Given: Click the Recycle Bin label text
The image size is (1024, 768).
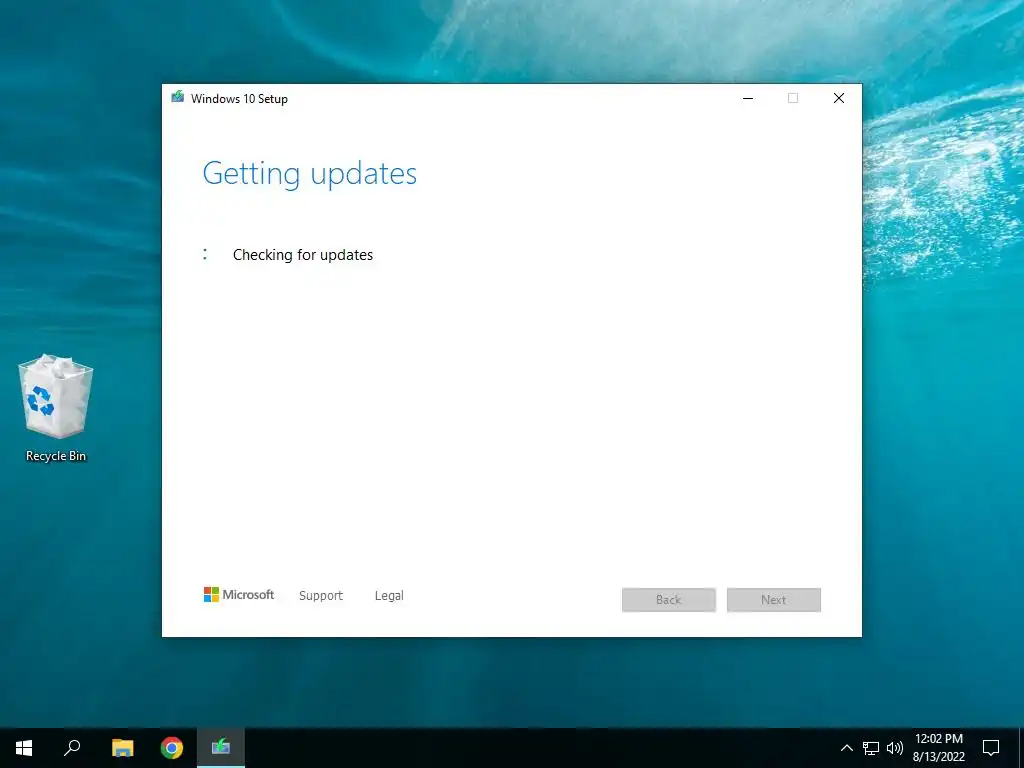Looking at the screenshot, I should coord(56,456).
